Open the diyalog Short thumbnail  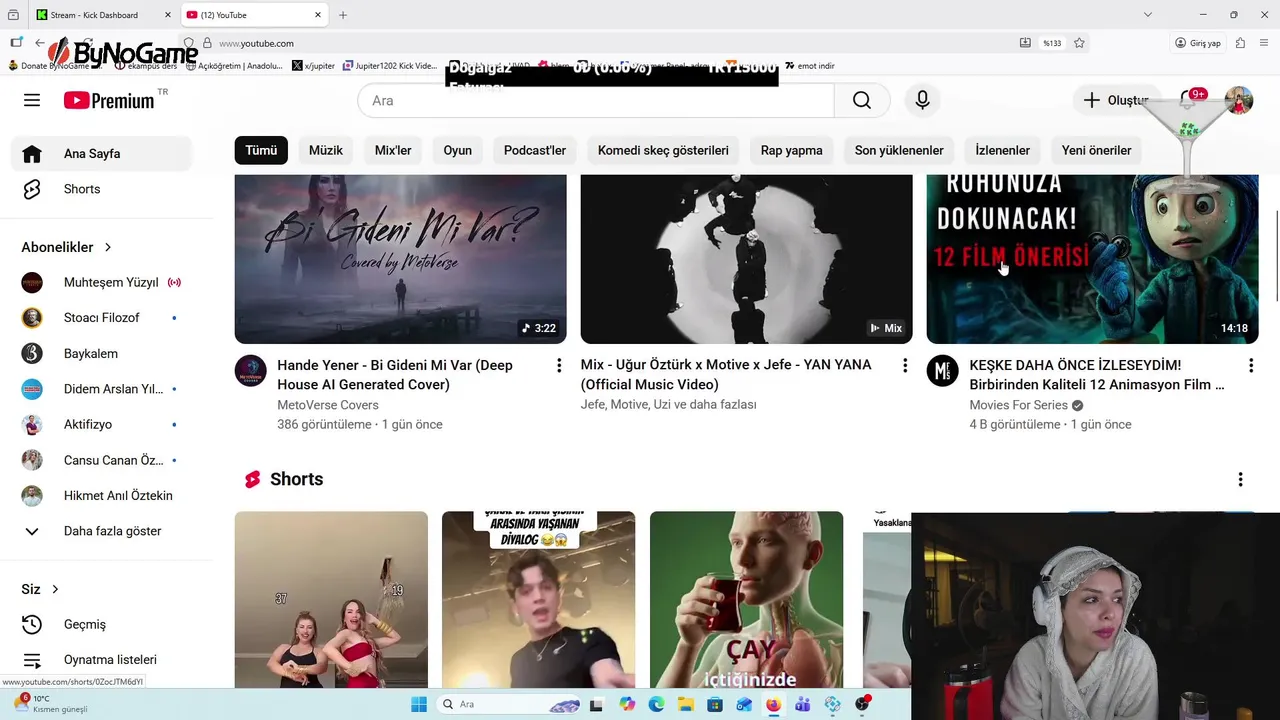click(x=538, y=600)
